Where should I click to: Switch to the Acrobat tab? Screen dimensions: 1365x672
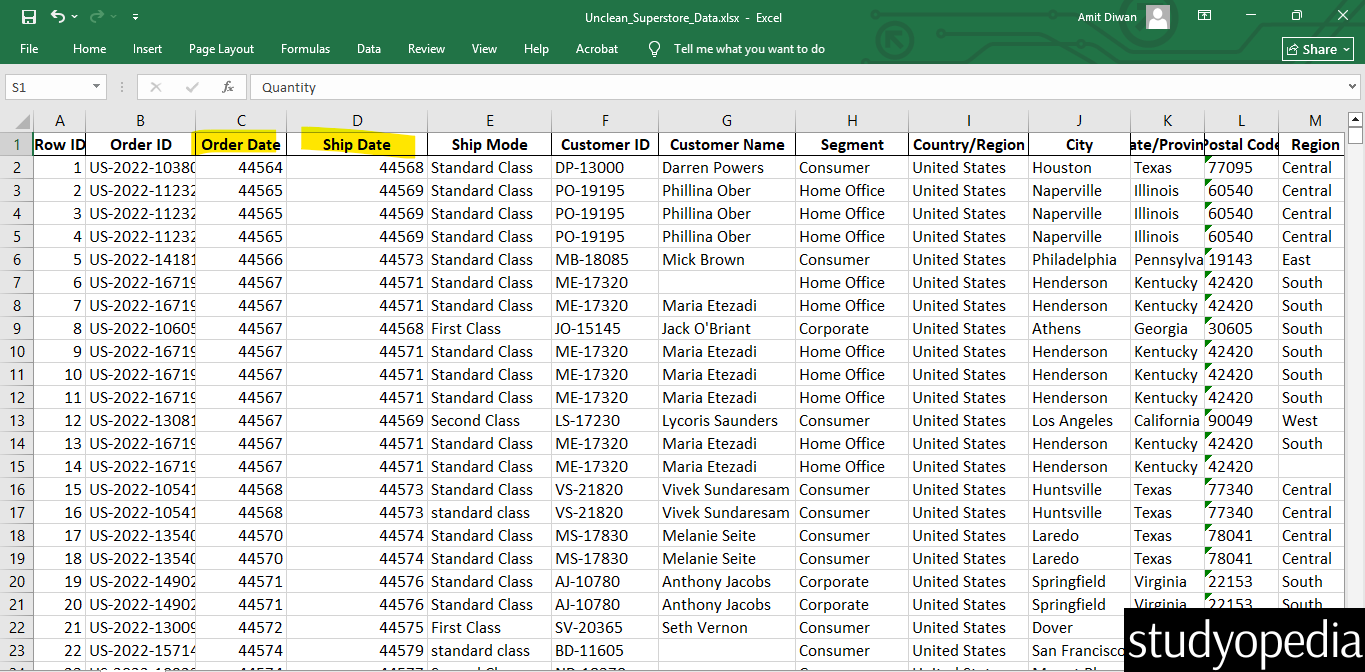point(596,48)
